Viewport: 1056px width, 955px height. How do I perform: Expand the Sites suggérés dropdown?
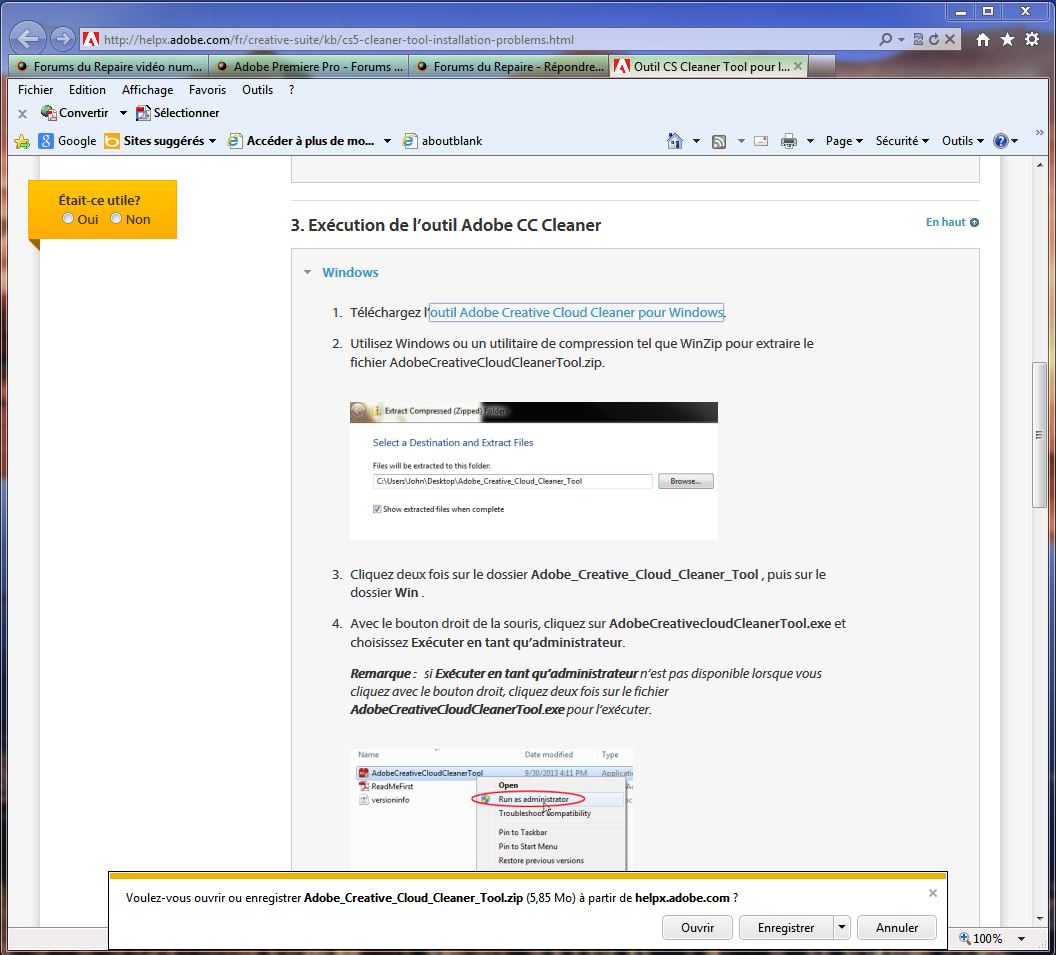tap(212, 141)
